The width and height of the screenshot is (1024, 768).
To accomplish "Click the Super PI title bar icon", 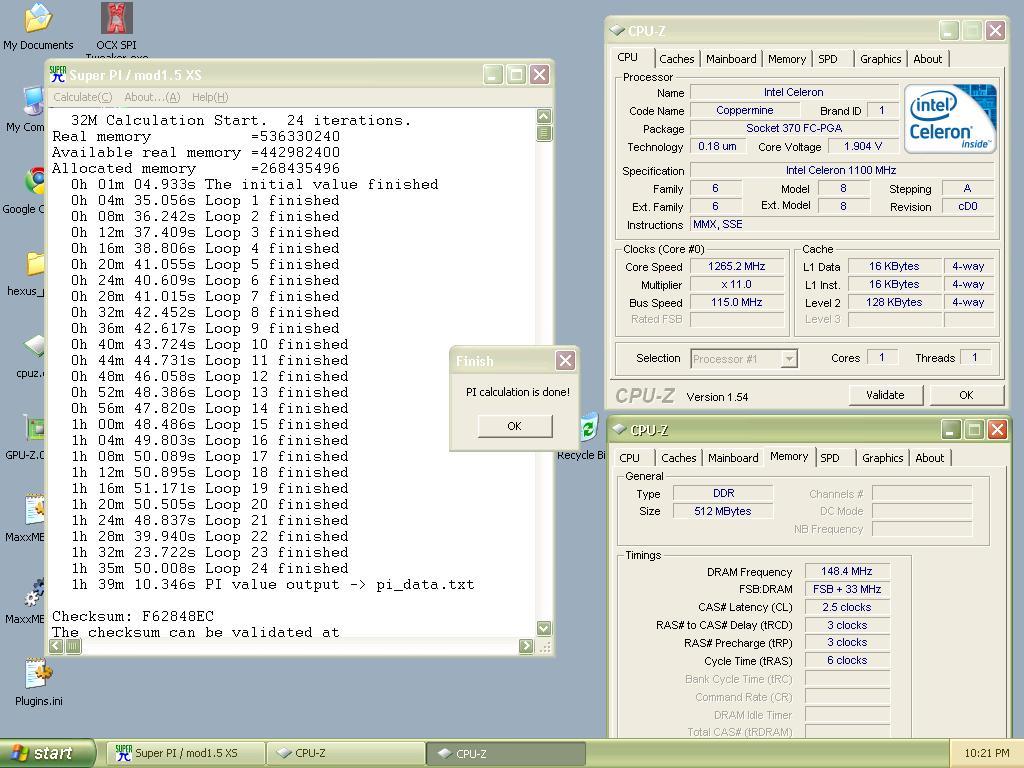I will (x=58, y=74).
